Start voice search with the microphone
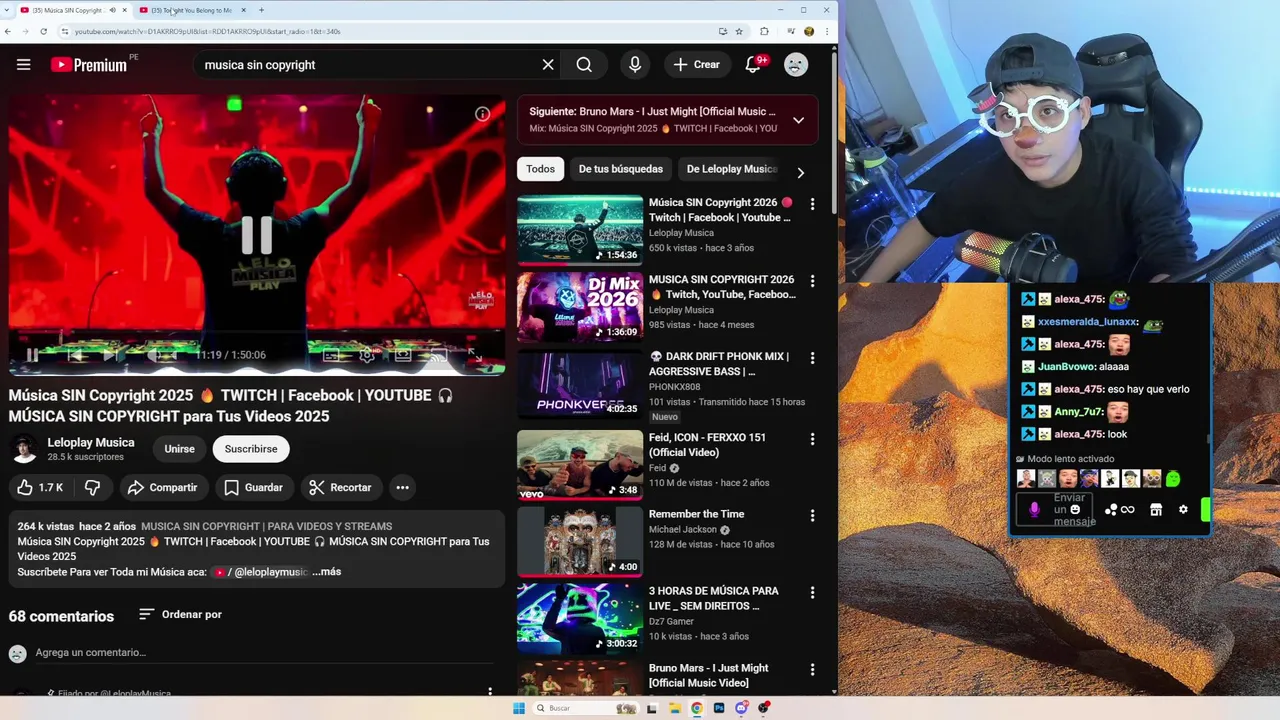This screenshot has width=1280, height=720. [635, 65]
